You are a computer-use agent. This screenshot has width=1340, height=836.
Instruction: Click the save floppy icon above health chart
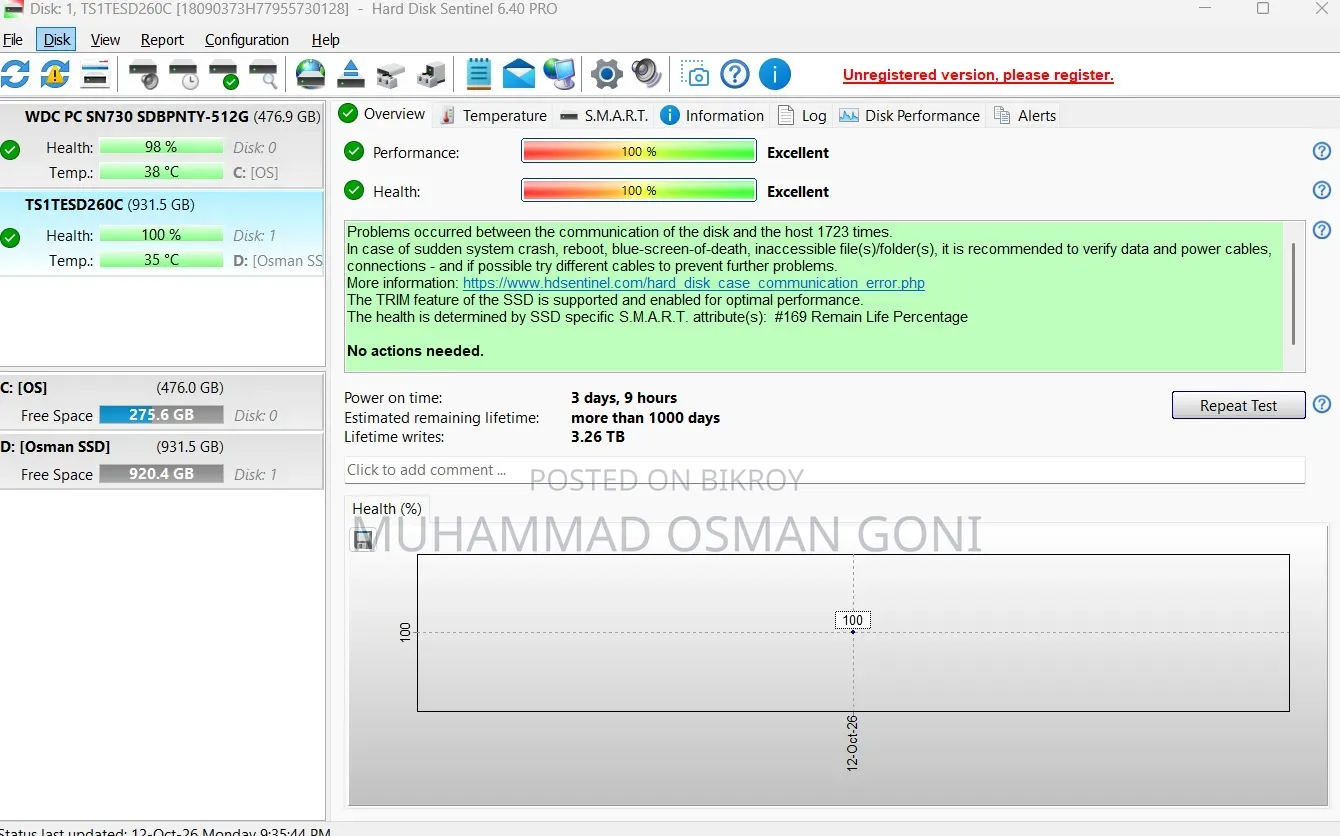coord(362,540)
